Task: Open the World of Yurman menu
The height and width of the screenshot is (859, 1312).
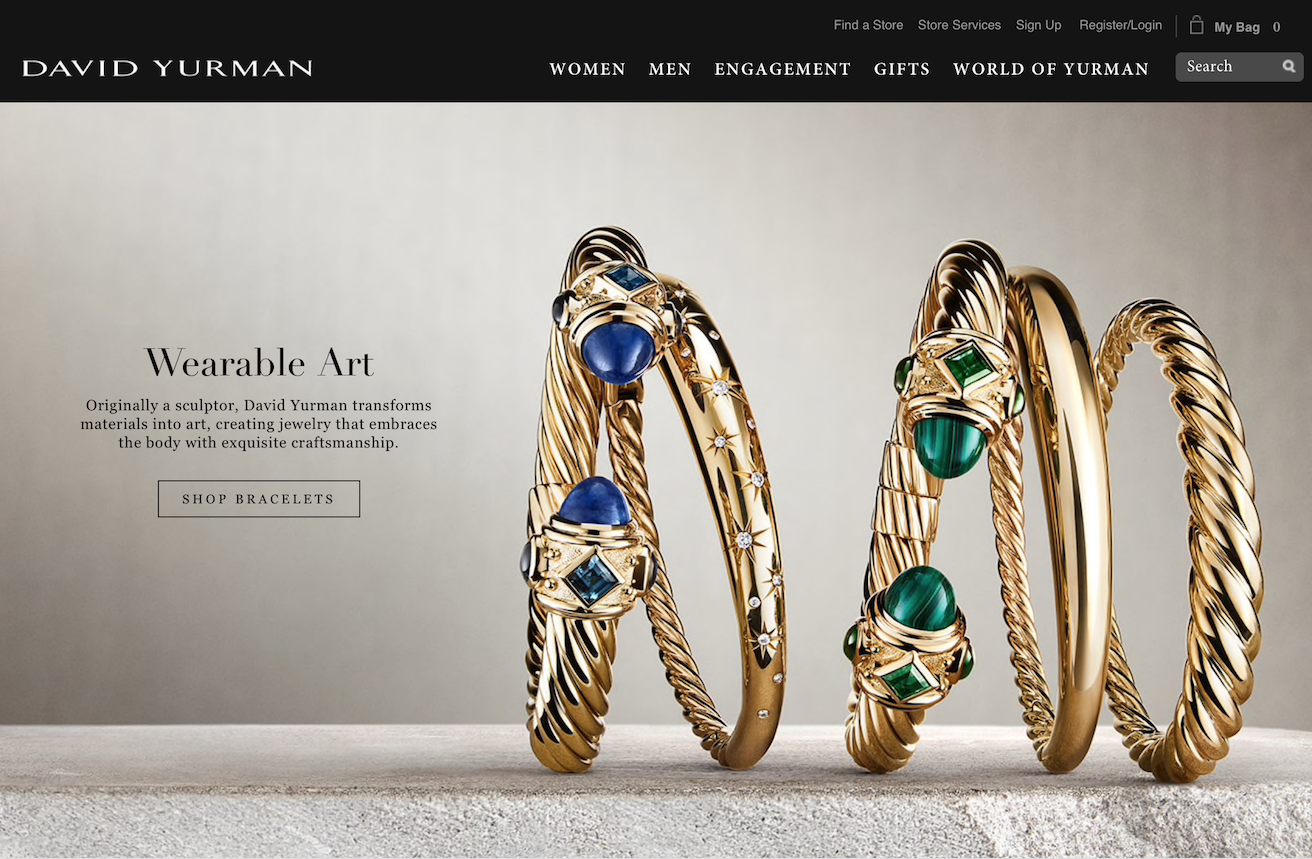Action: 1051,69
